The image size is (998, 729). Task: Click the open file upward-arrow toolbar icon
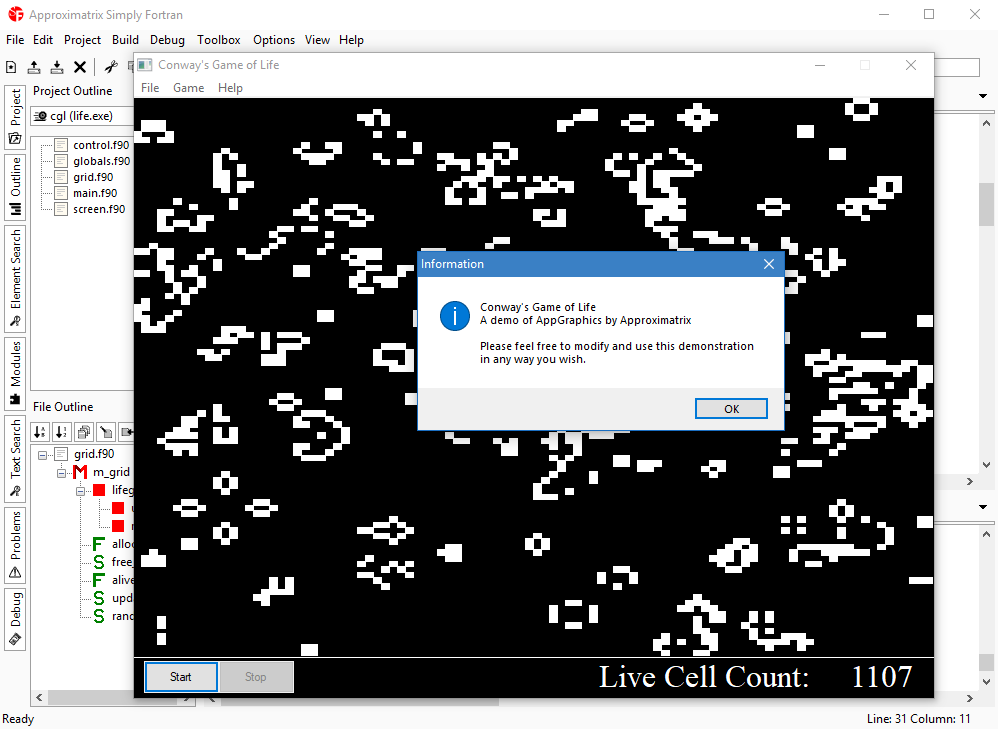point(34,67)
